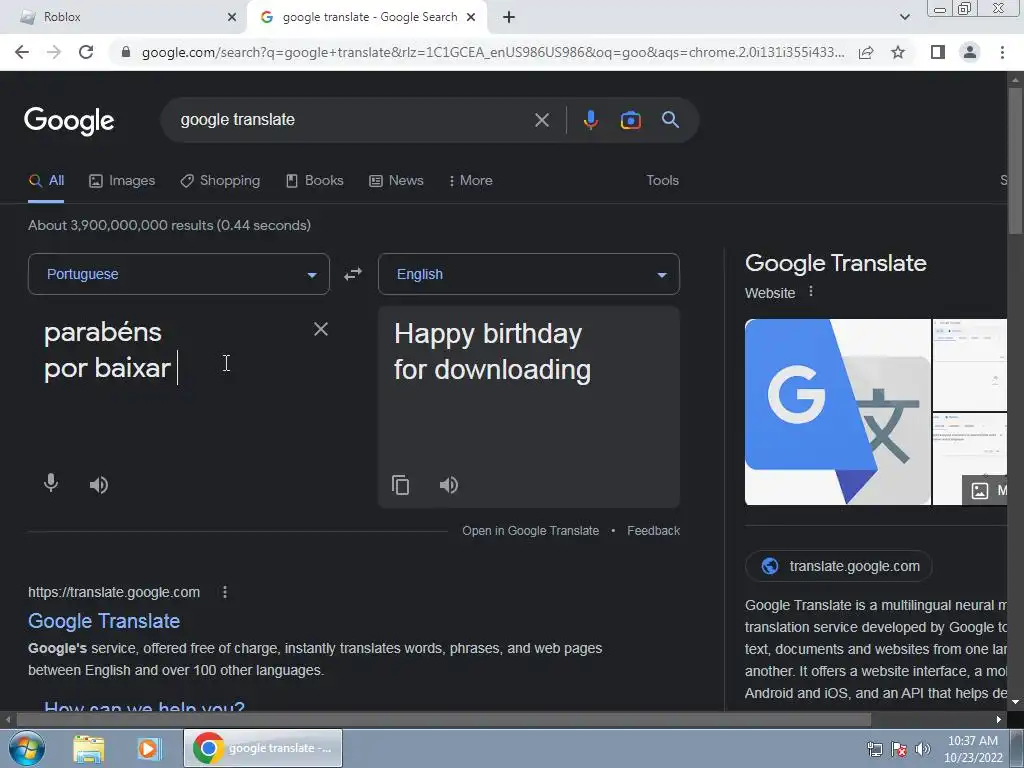The image size is (1024, 768).
Task: Switch to the Roblox tab
Action: tap(124, 18)
